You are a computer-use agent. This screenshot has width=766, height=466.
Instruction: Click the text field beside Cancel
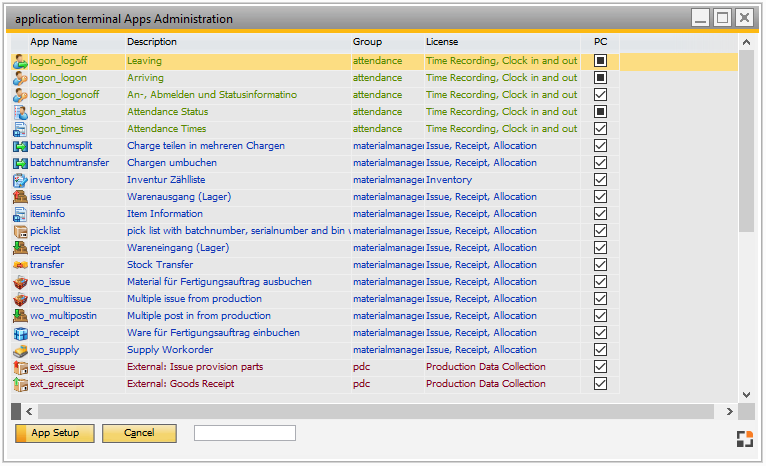coord(245,433)
